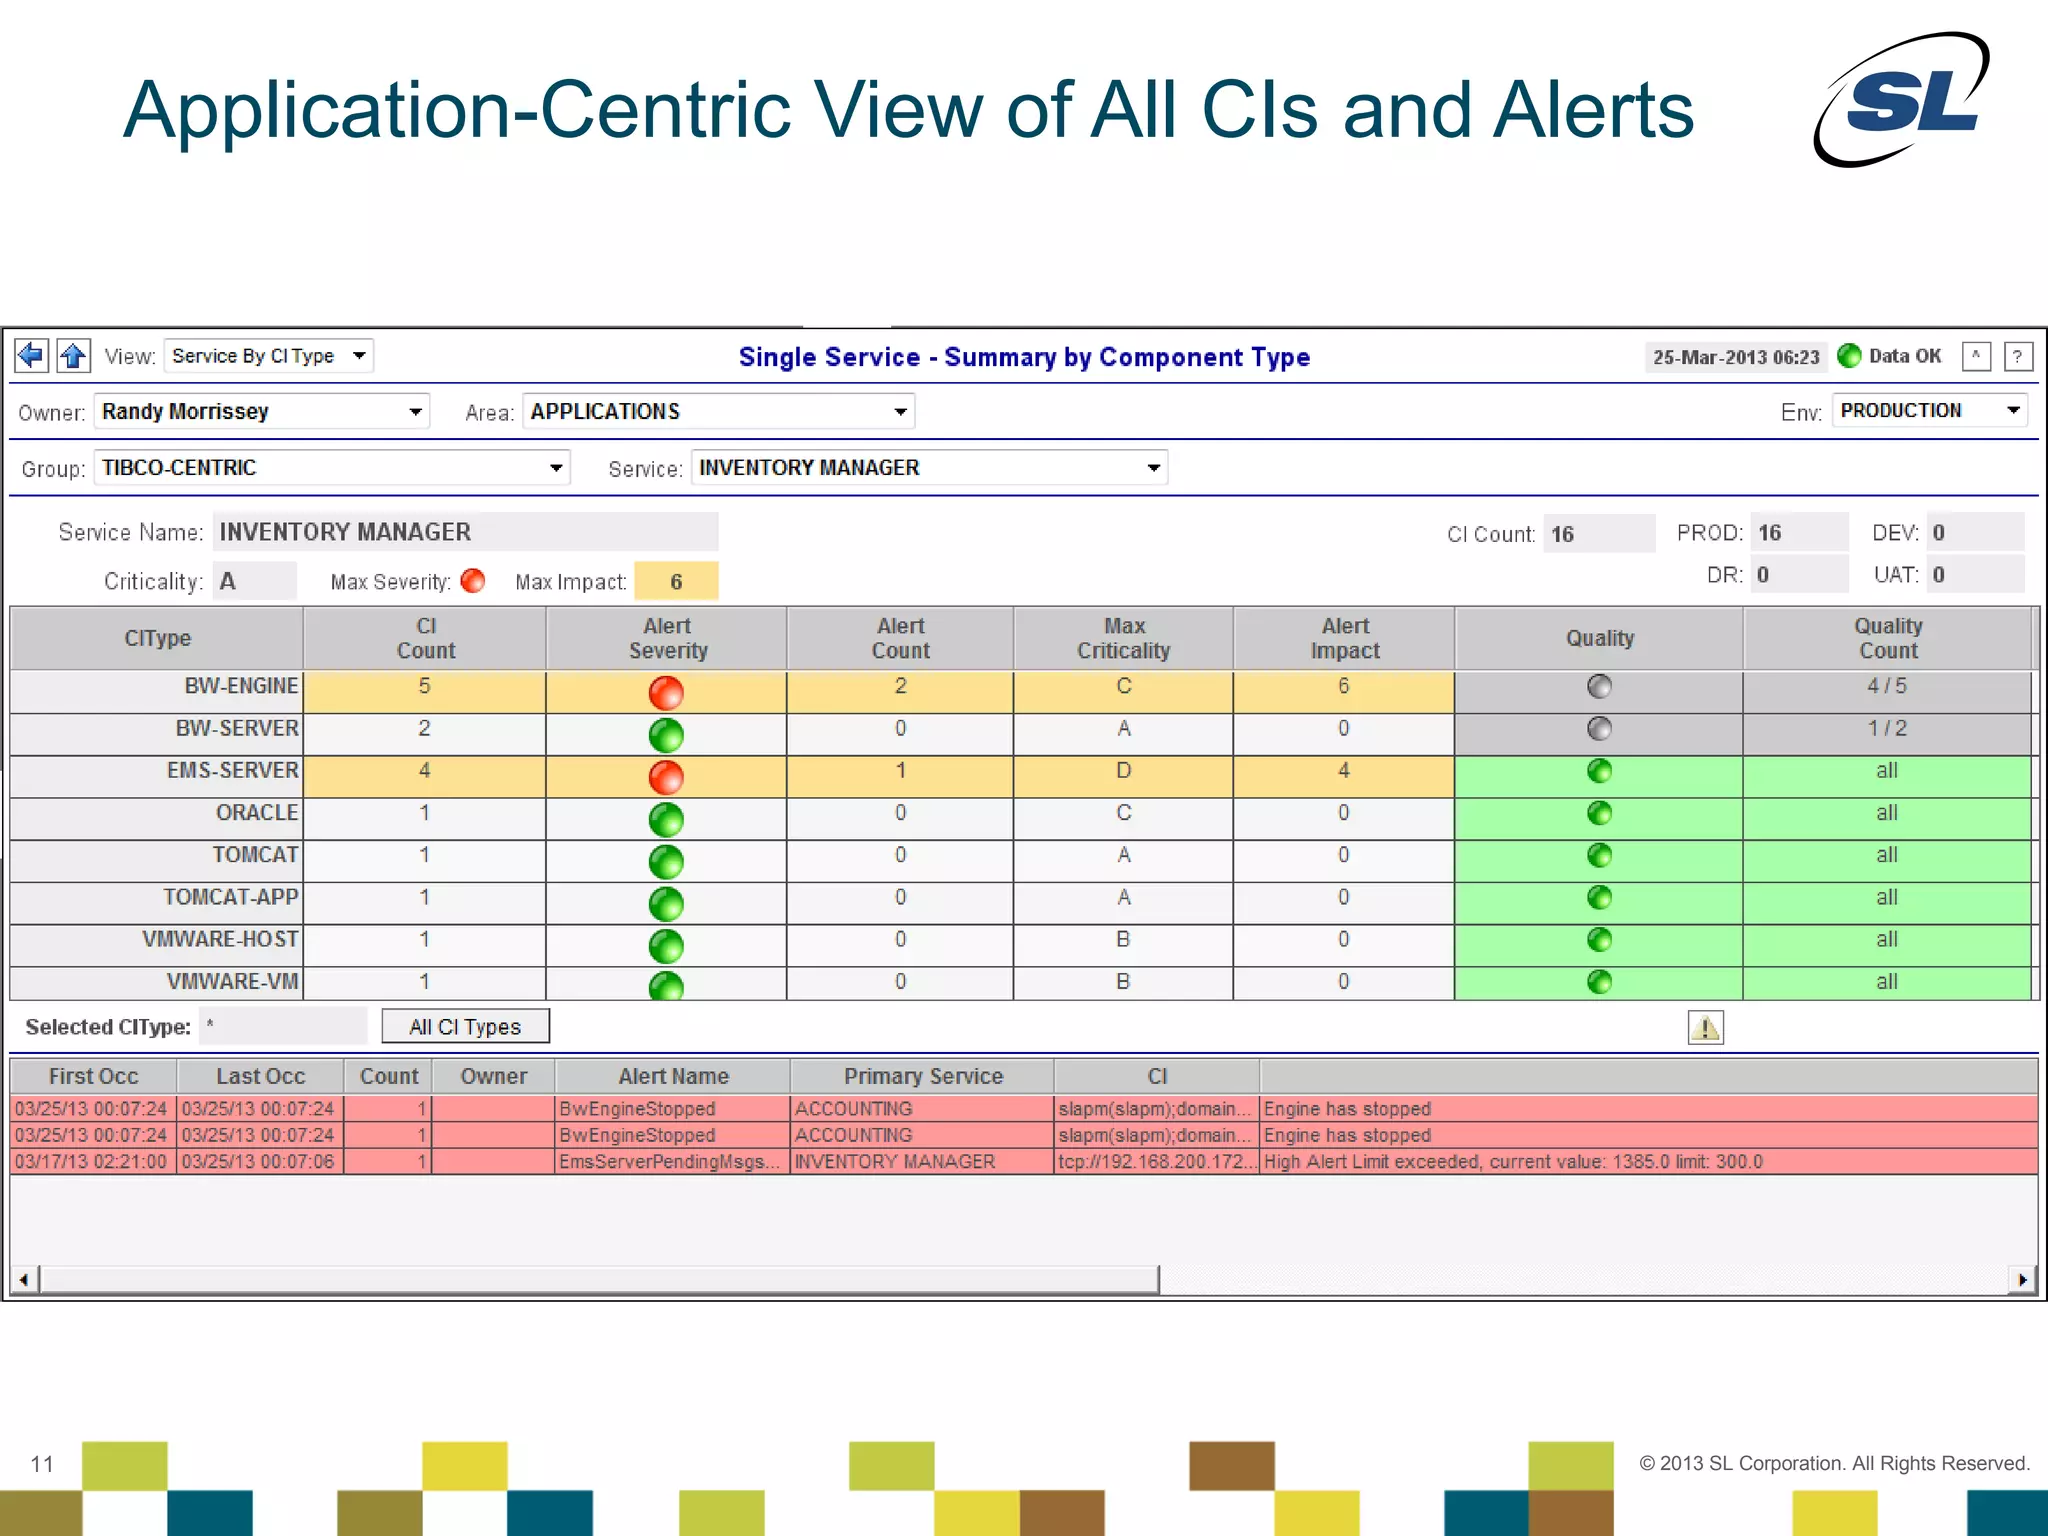Sort by the CI Count column header
2048x1536 pixels.
[425, 638]
